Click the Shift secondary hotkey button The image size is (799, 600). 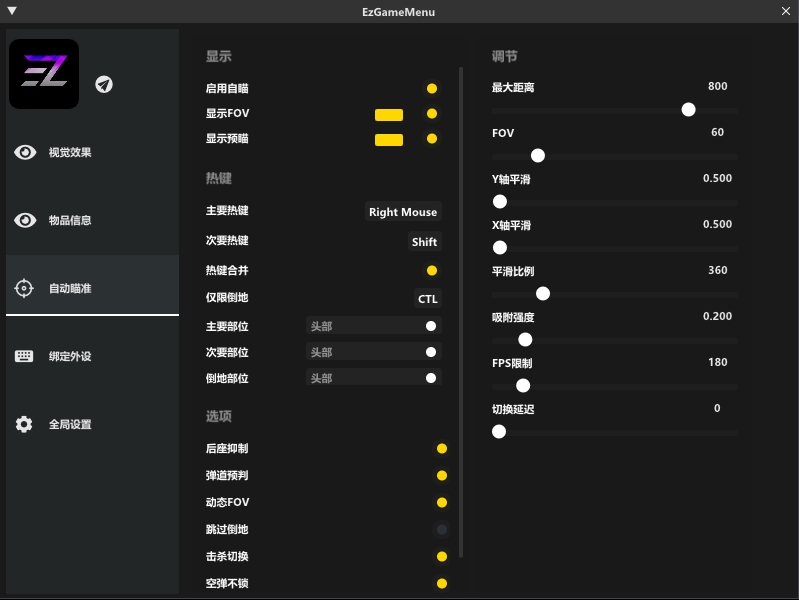coord(424,242)
